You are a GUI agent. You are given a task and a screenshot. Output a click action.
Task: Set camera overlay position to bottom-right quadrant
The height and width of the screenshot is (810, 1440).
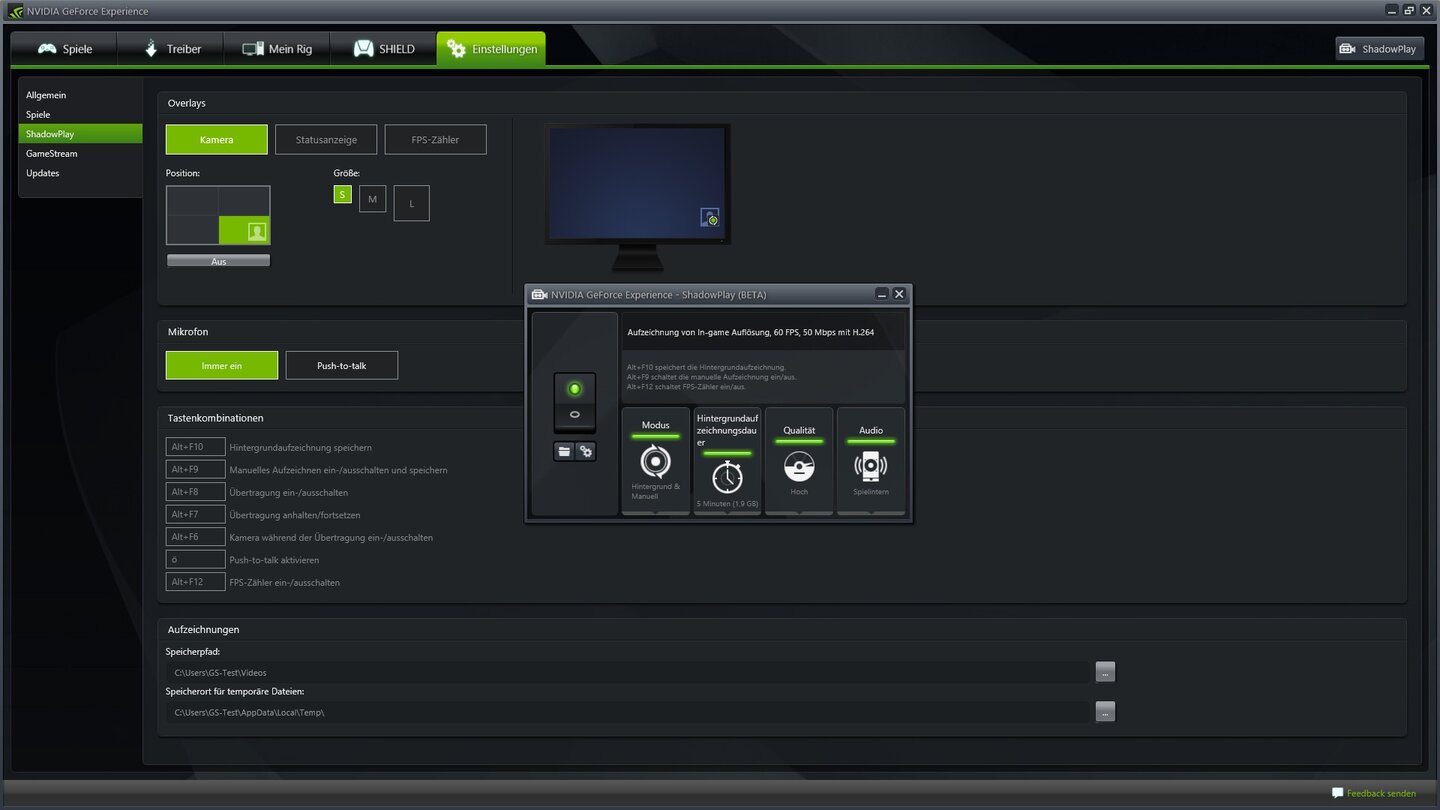point(244,230)
